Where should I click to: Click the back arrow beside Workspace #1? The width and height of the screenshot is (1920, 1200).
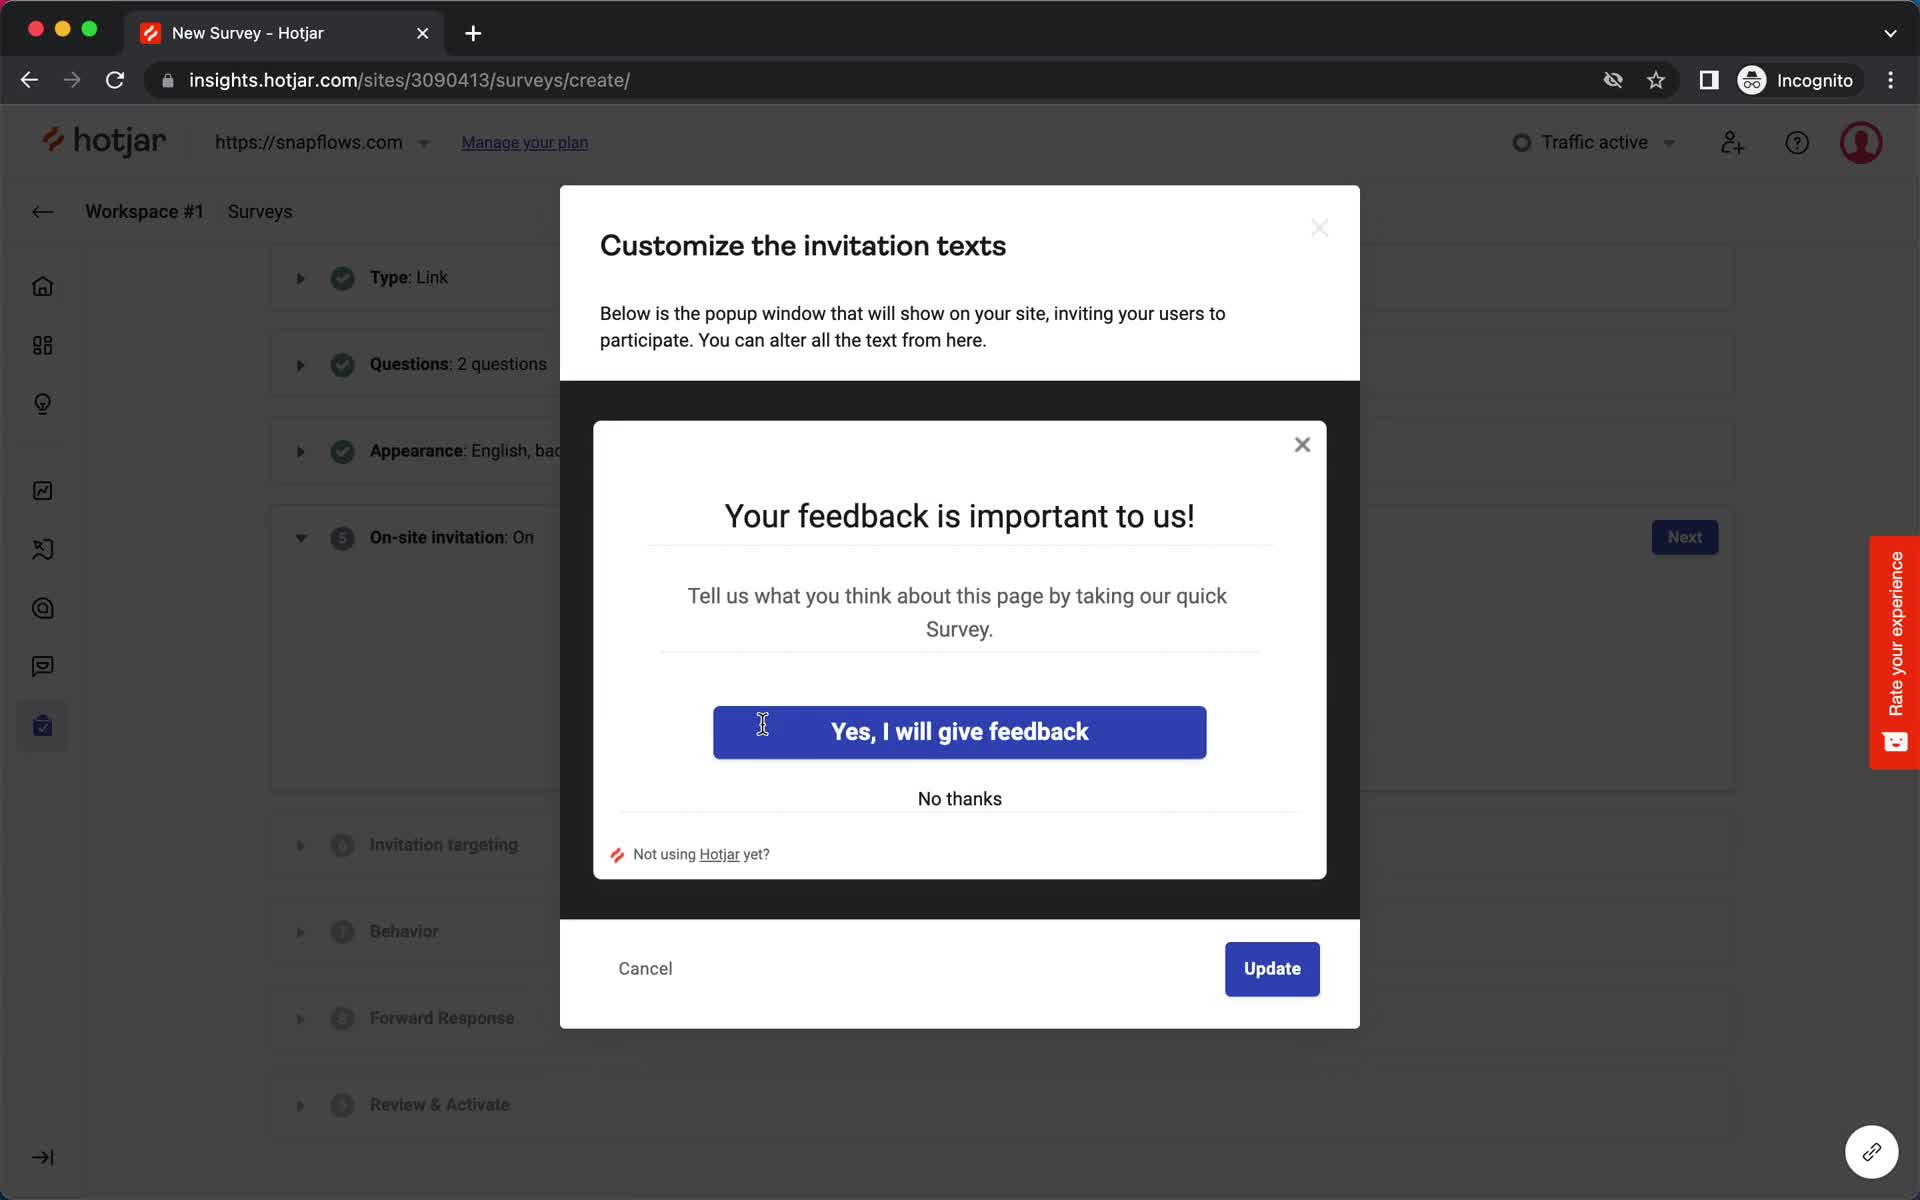42,212
